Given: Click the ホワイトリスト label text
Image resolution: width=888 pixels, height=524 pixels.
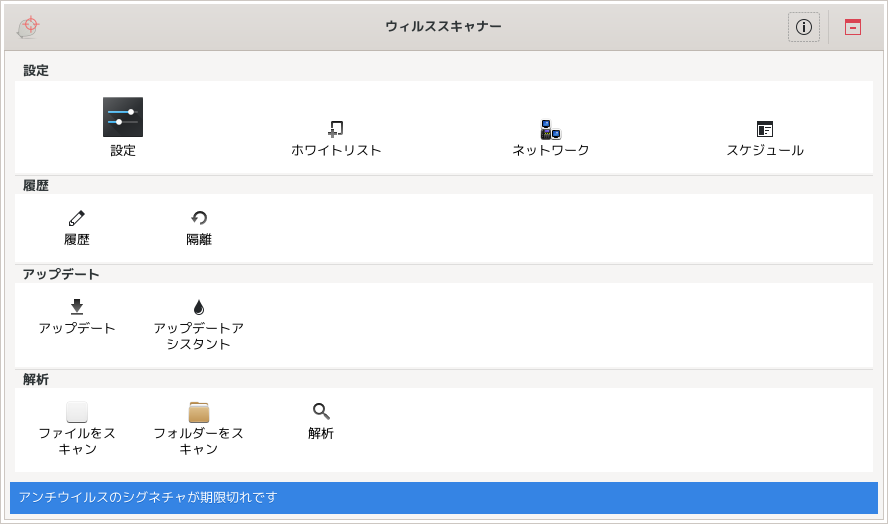Looking at the screenshot, I should tap(336, 150).
